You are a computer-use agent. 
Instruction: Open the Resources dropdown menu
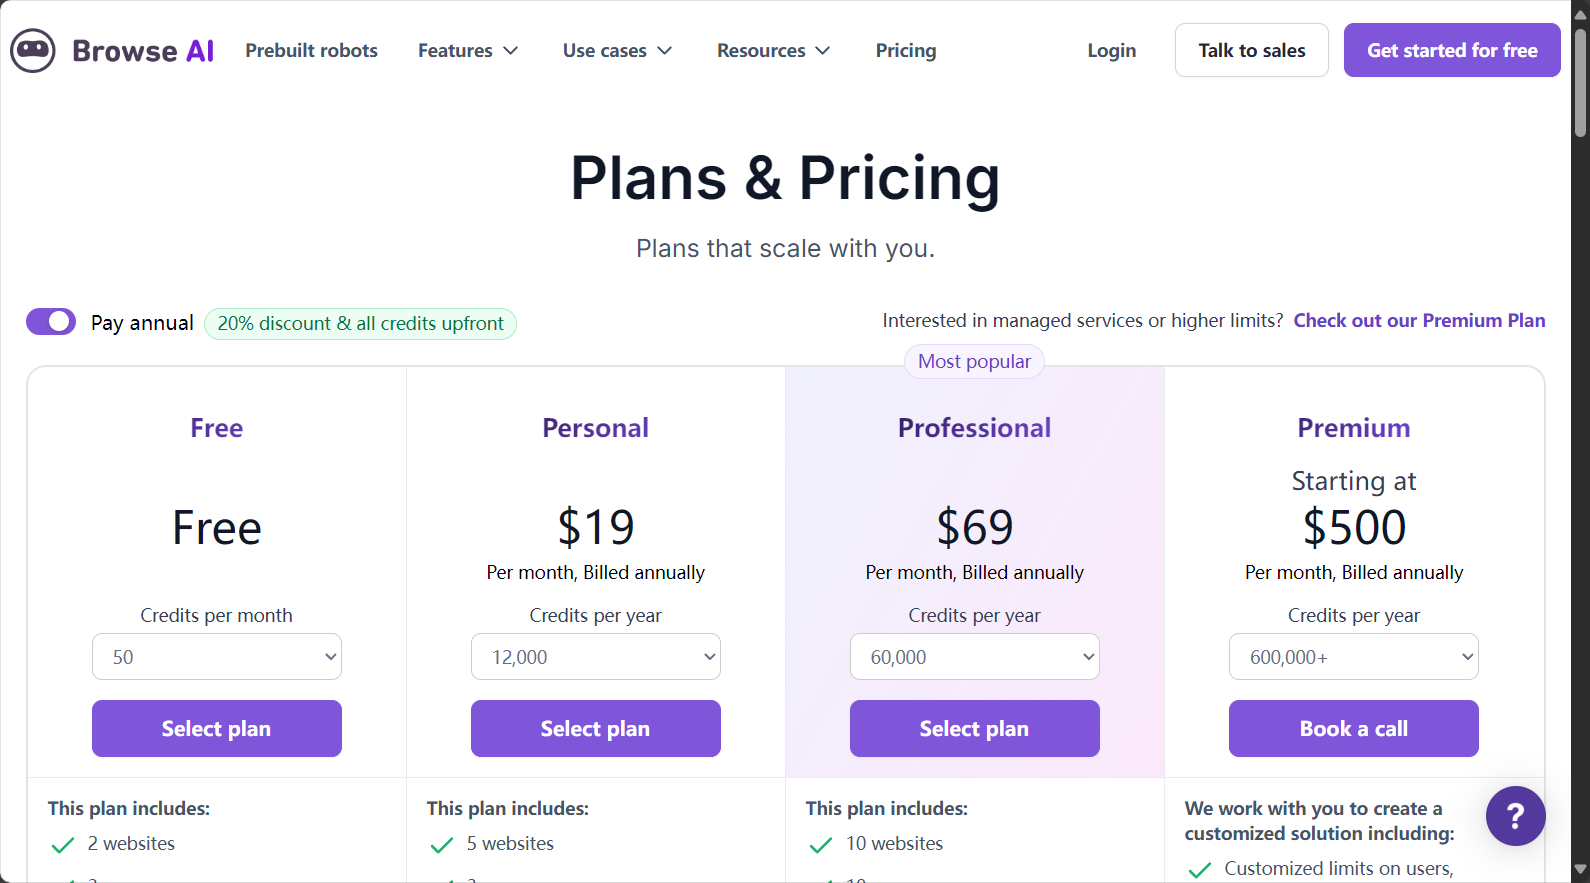point(773,50)
